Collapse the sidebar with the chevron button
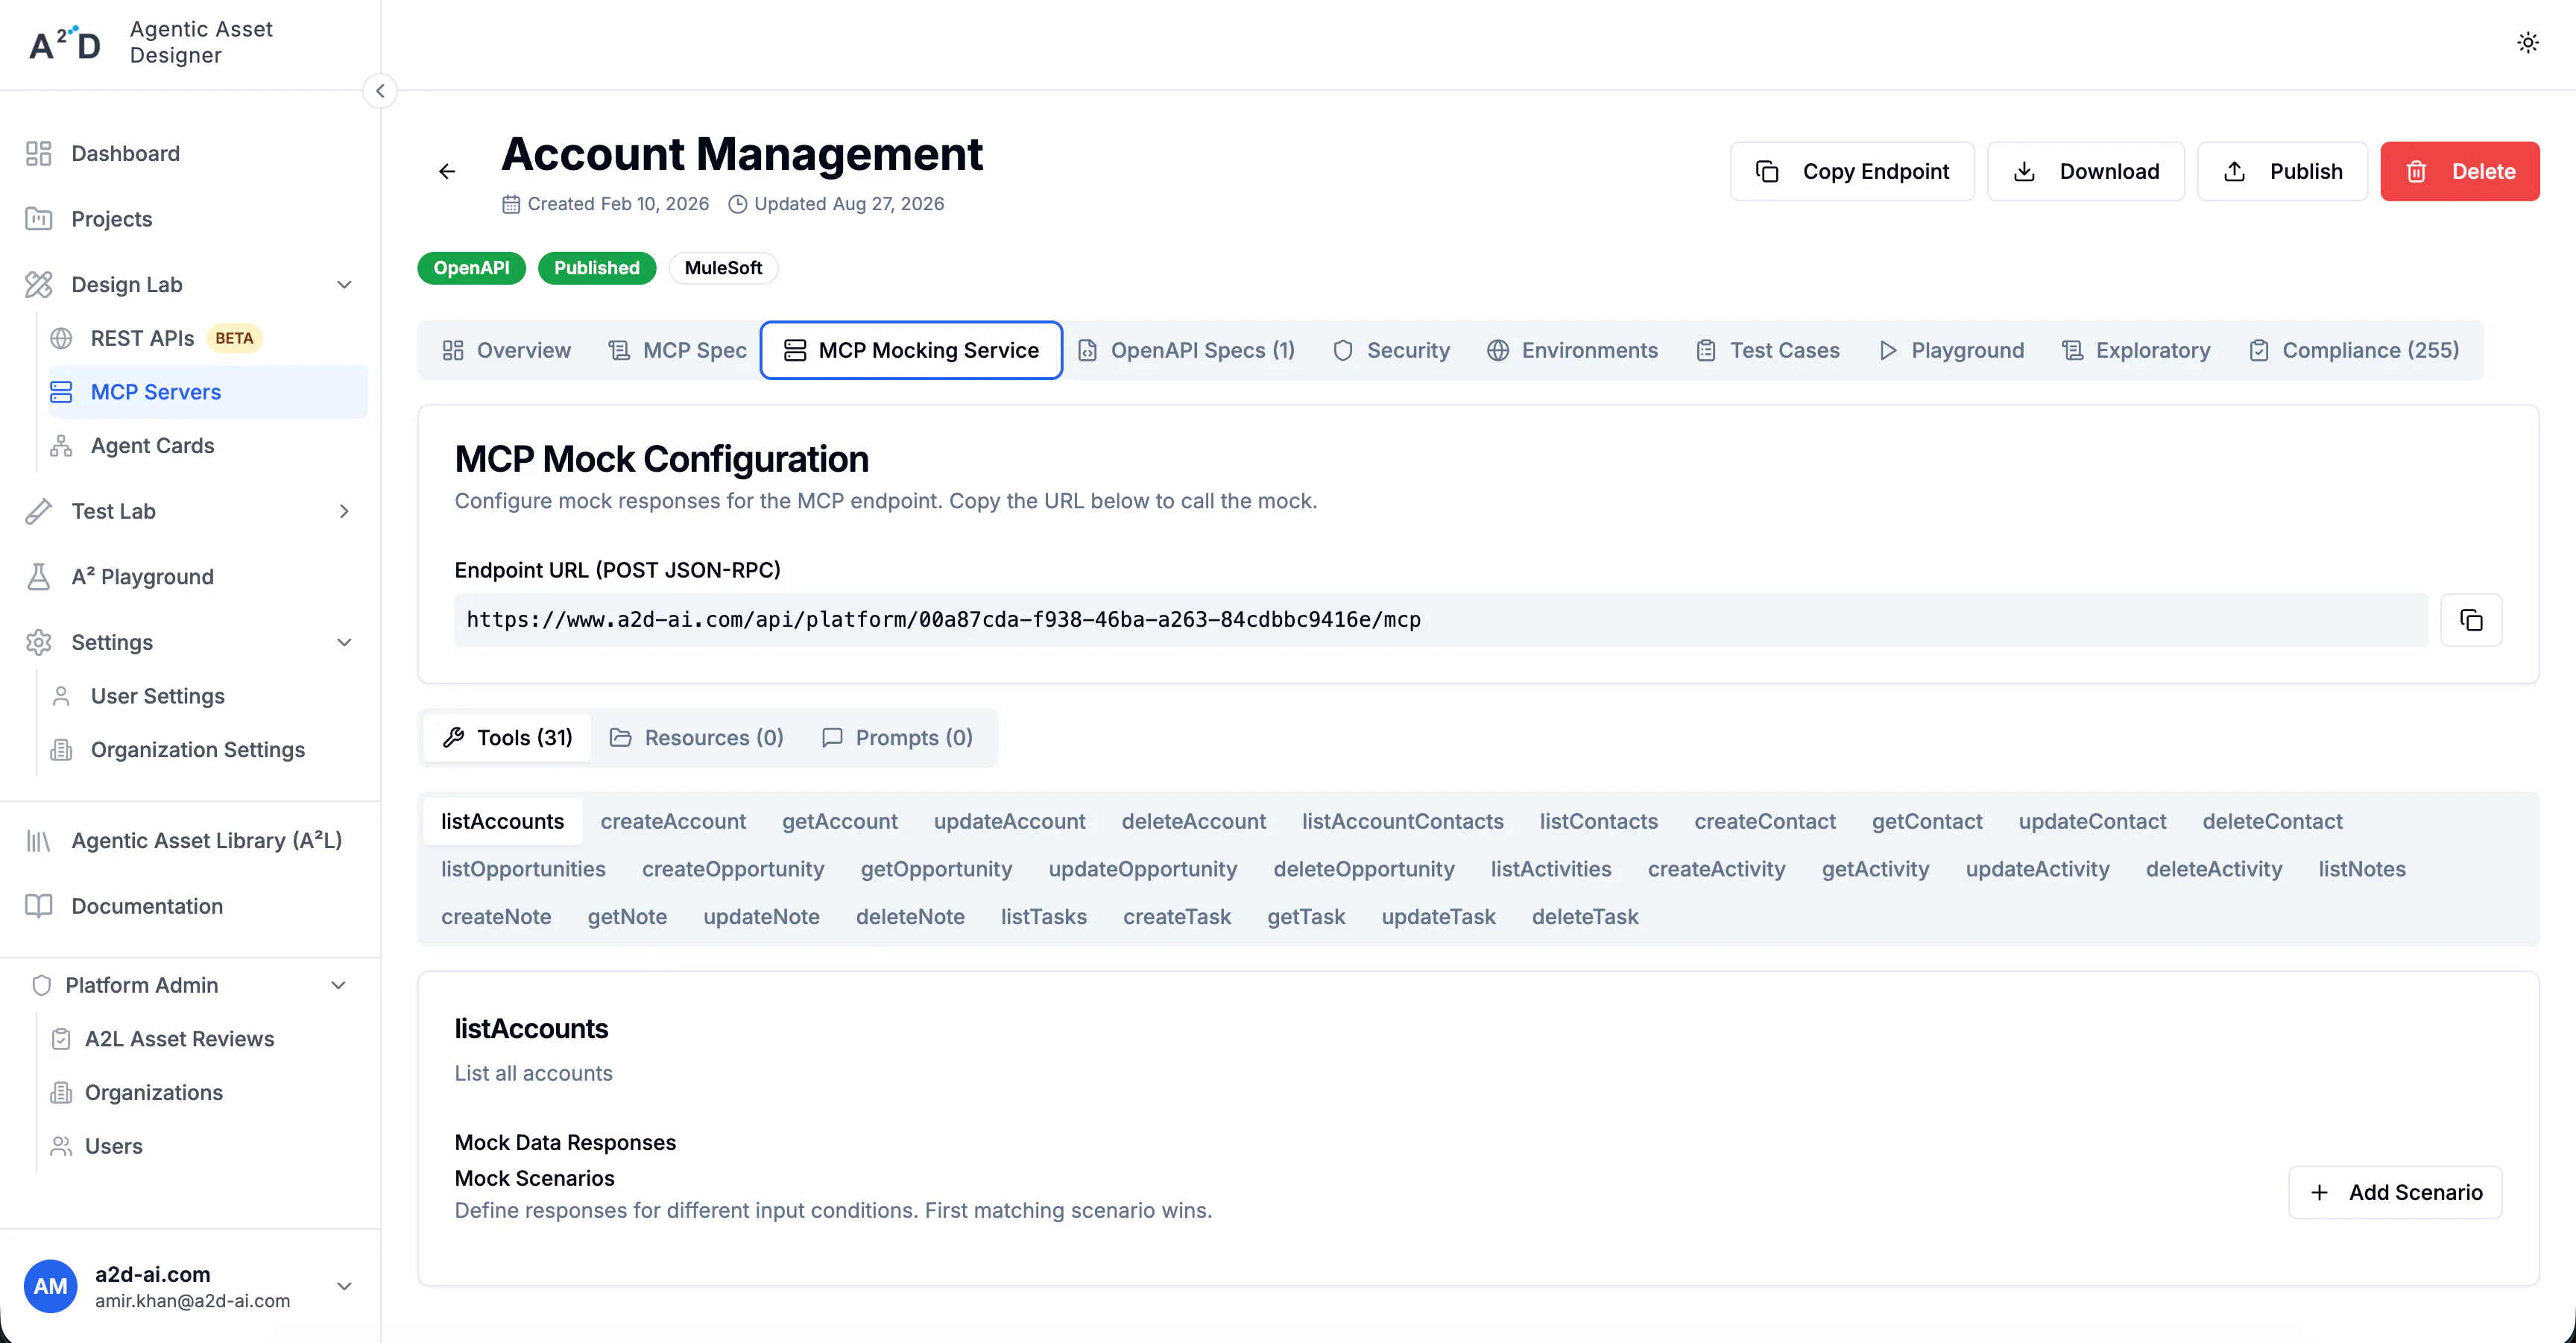This screenshot has height=1343, width=2576. [380, 91]
